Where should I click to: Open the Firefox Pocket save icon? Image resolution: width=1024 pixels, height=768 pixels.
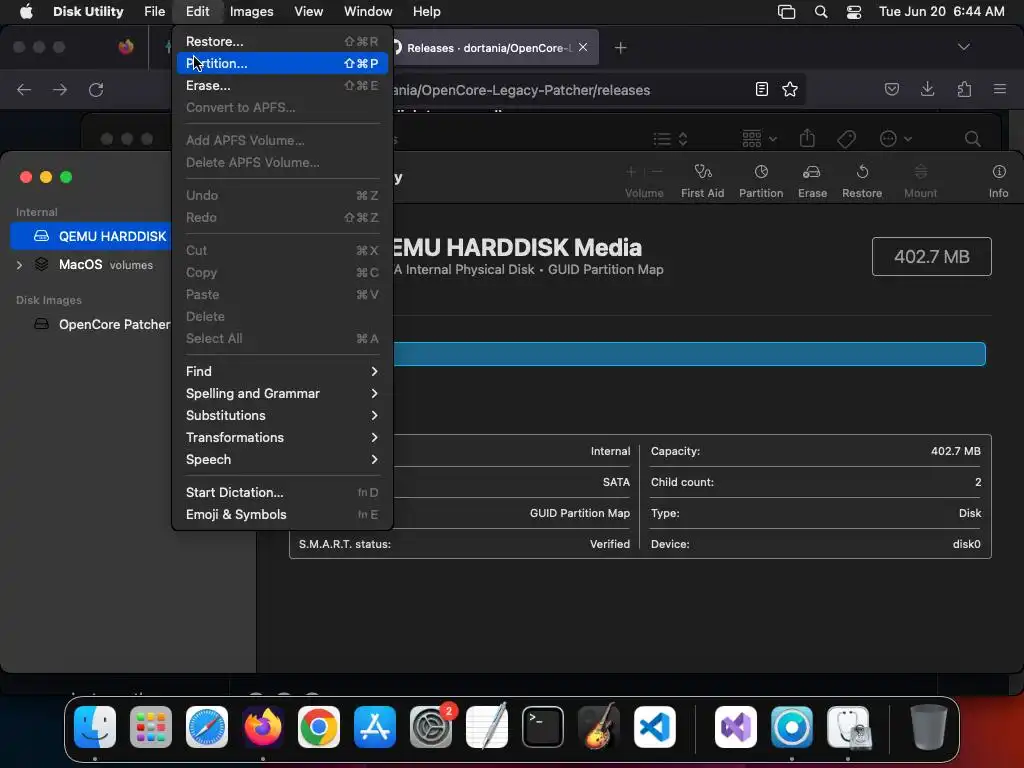891,89
